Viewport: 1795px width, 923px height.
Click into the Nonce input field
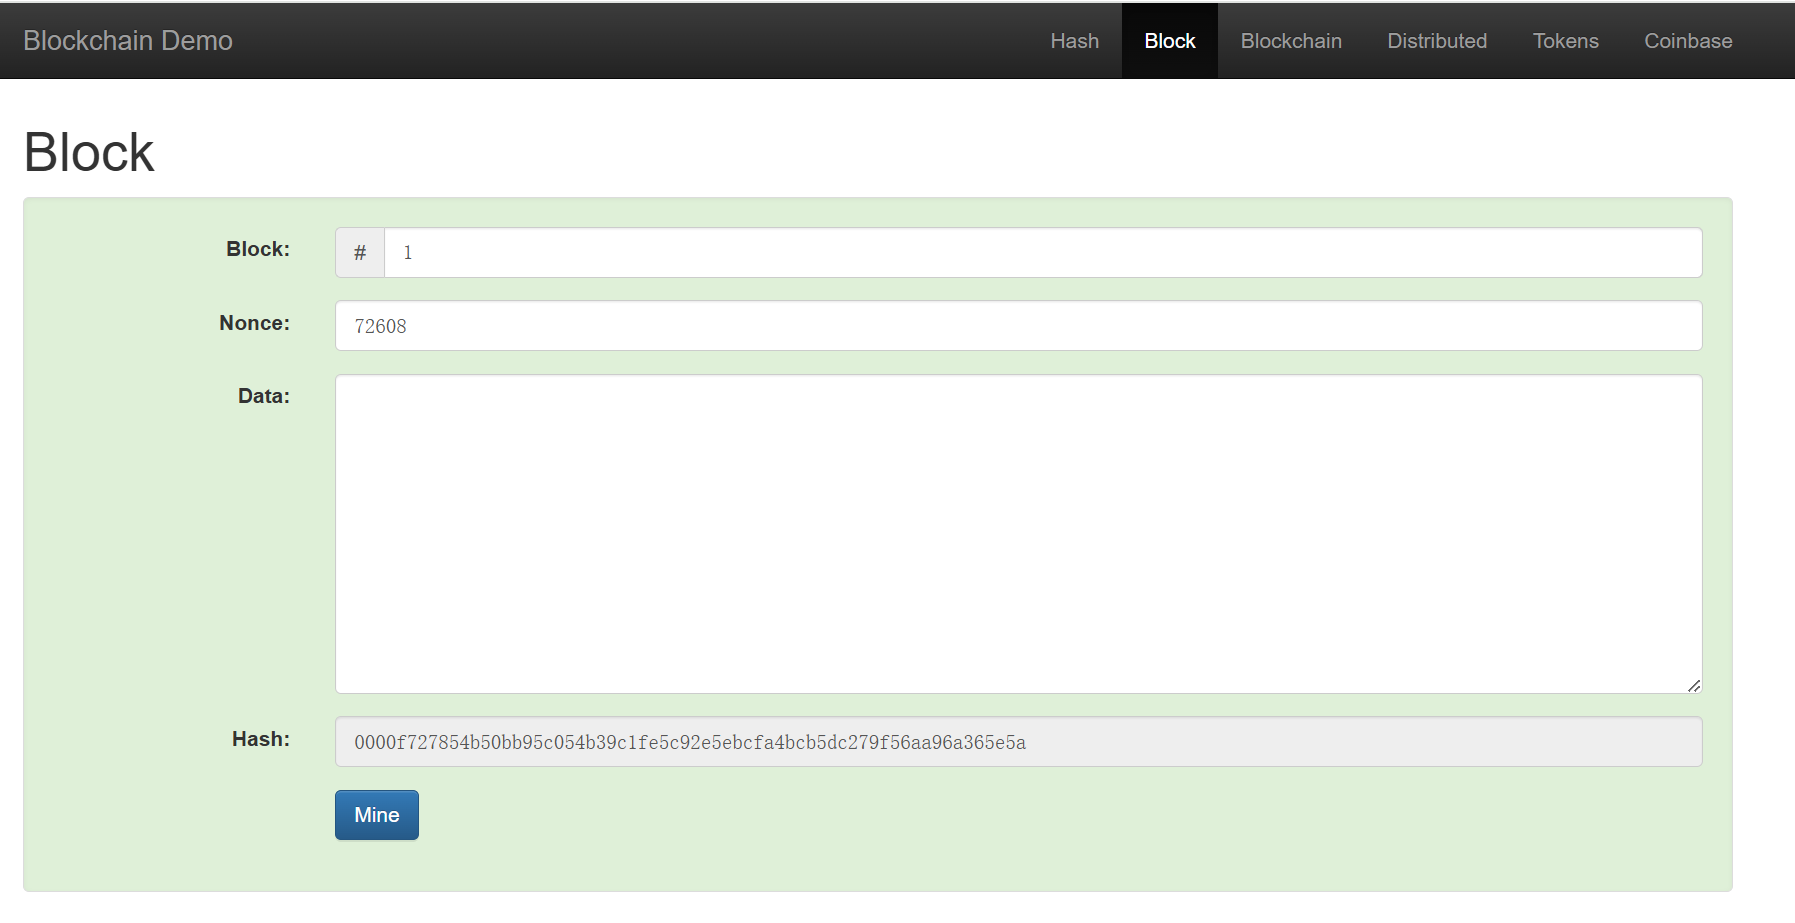[1018, 326]
